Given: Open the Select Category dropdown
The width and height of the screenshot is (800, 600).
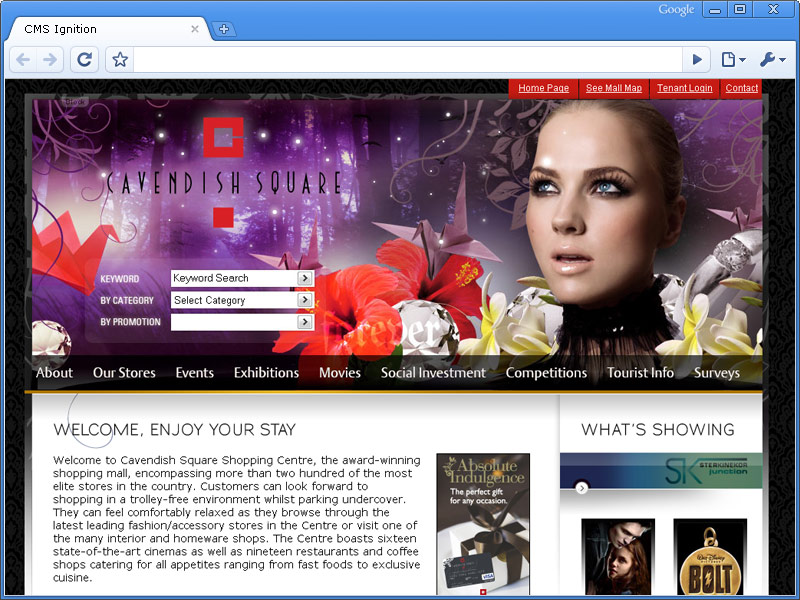Looking at the screenshot, I should coord(242,300).
